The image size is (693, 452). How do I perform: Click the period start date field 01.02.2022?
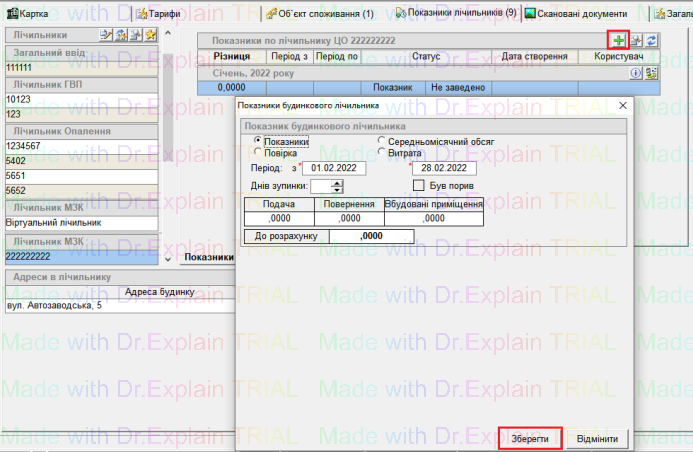point(338,168)
